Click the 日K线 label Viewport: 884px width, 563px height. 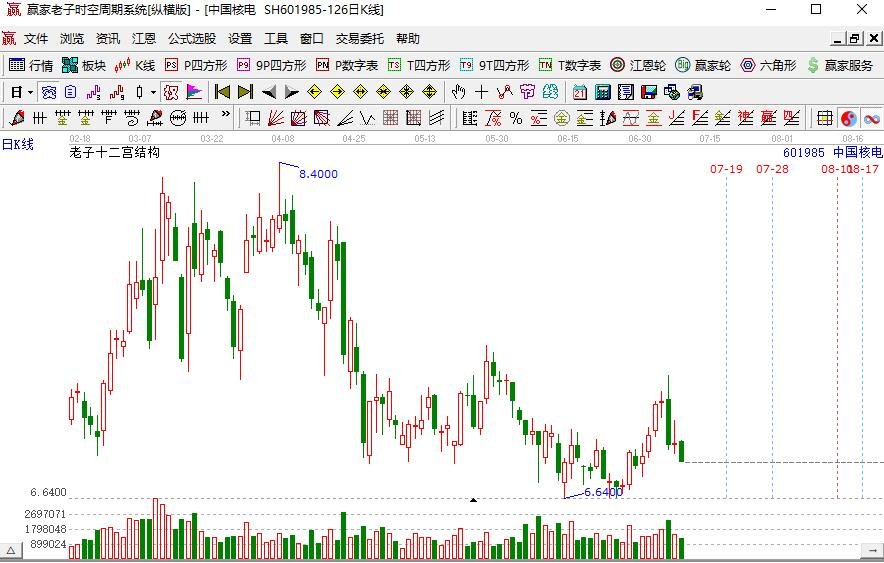pyautogui.click(x=17, y=144)
